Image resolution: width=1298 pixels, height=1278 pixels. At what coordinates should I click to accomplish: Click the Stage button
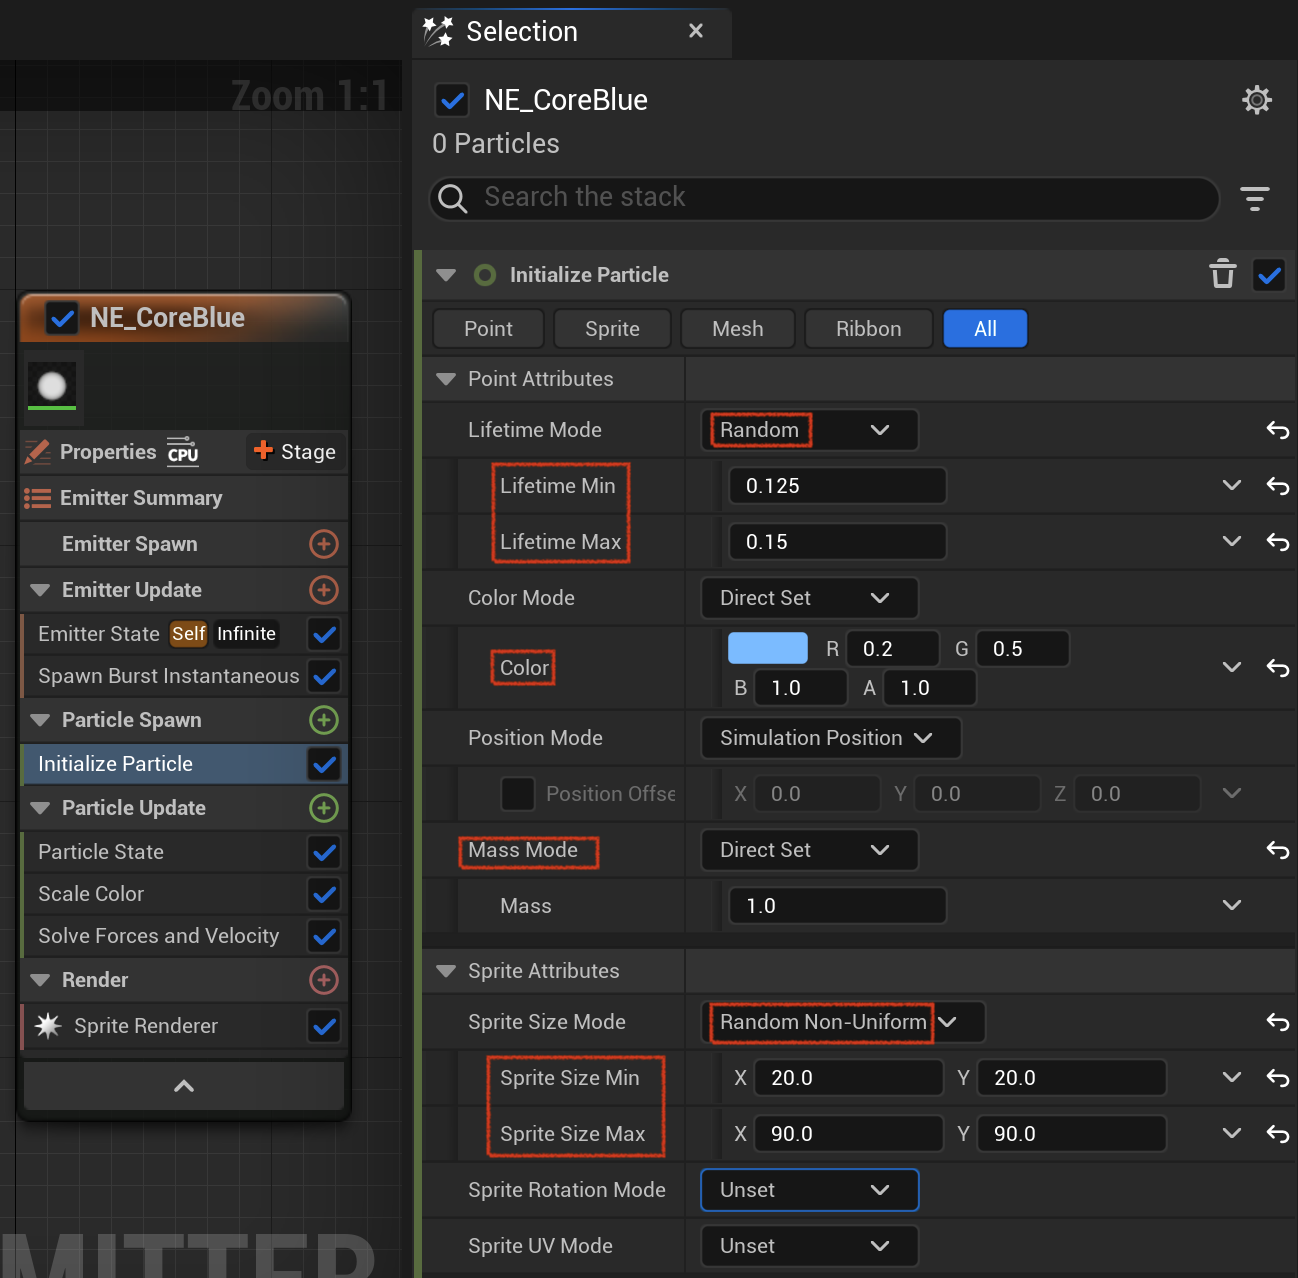pyautogui.click(x=295, y=452)
